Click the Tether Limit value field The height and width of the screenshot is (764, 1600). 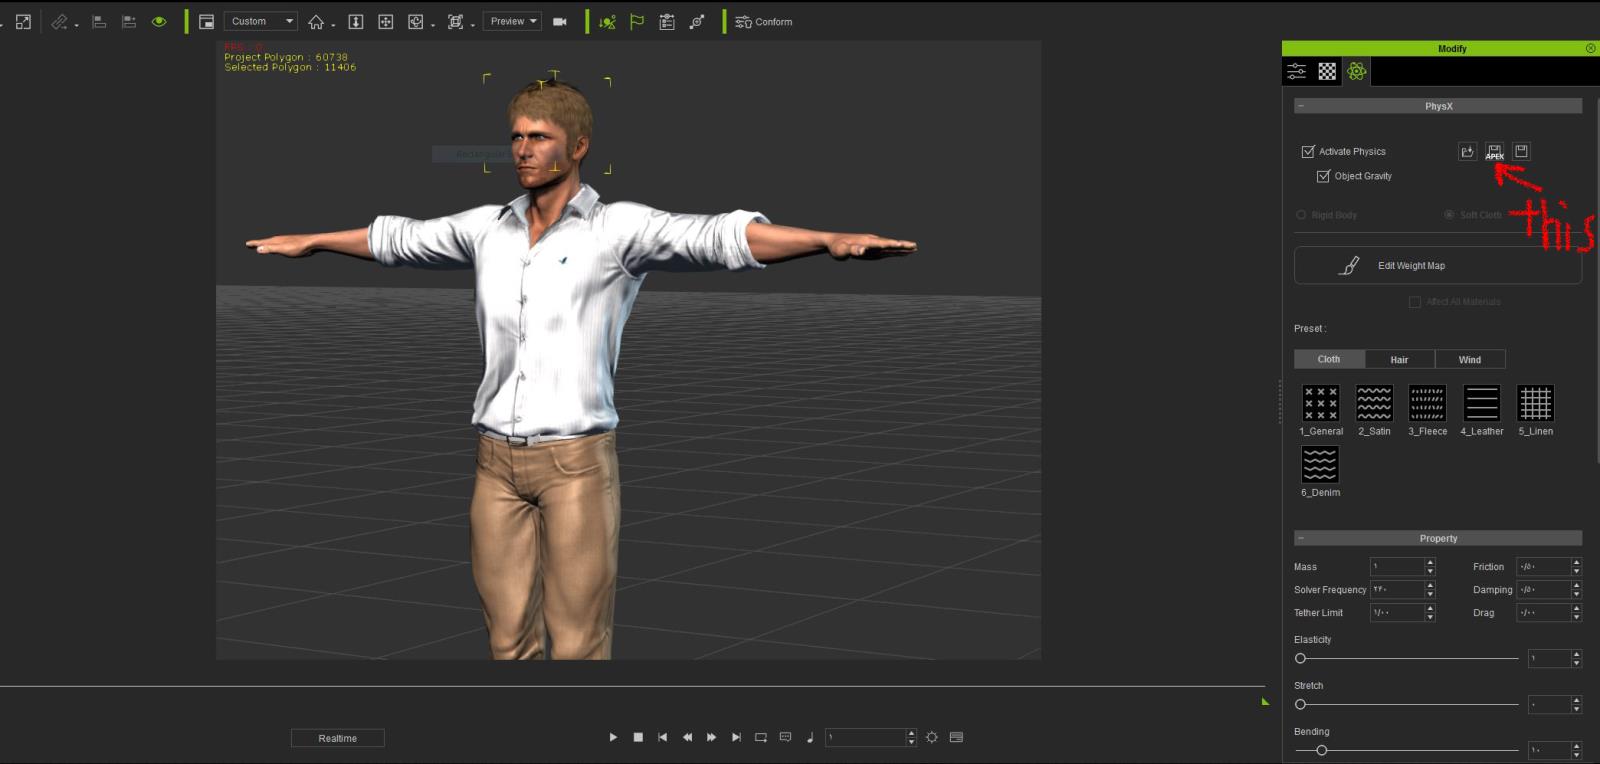click(x=1397, y=612)
